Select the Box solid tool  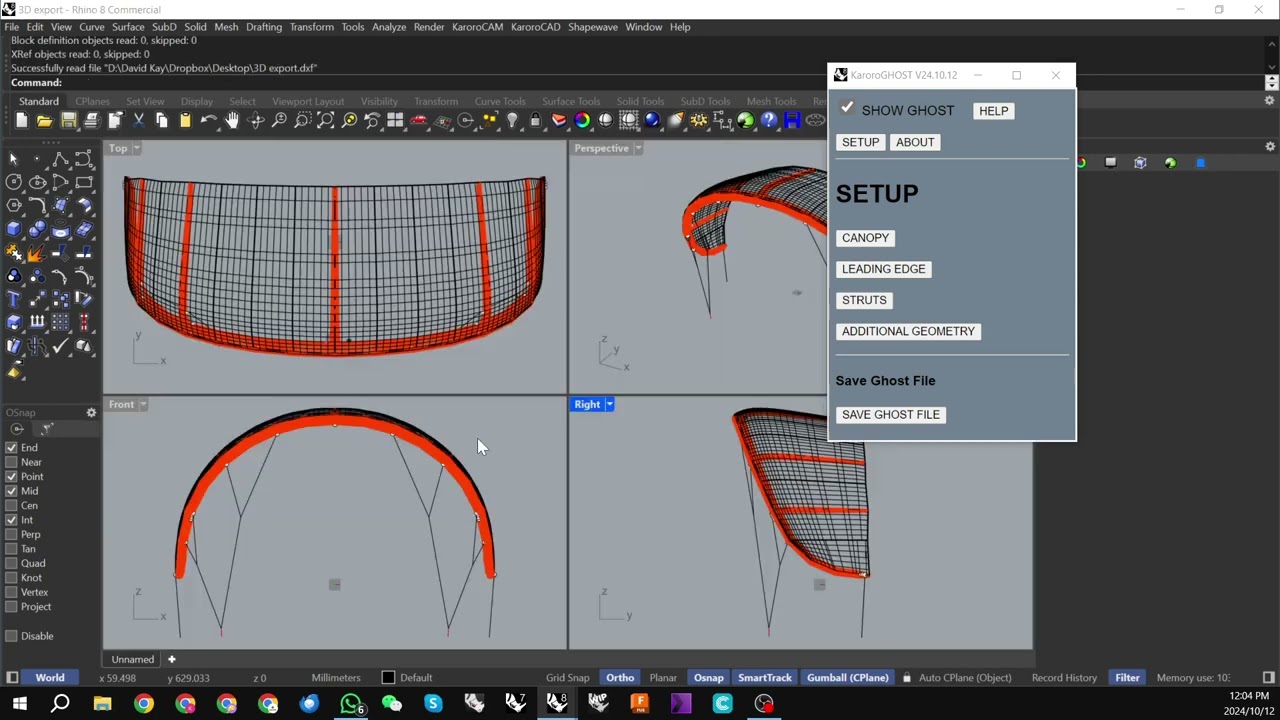coord(14,228)
